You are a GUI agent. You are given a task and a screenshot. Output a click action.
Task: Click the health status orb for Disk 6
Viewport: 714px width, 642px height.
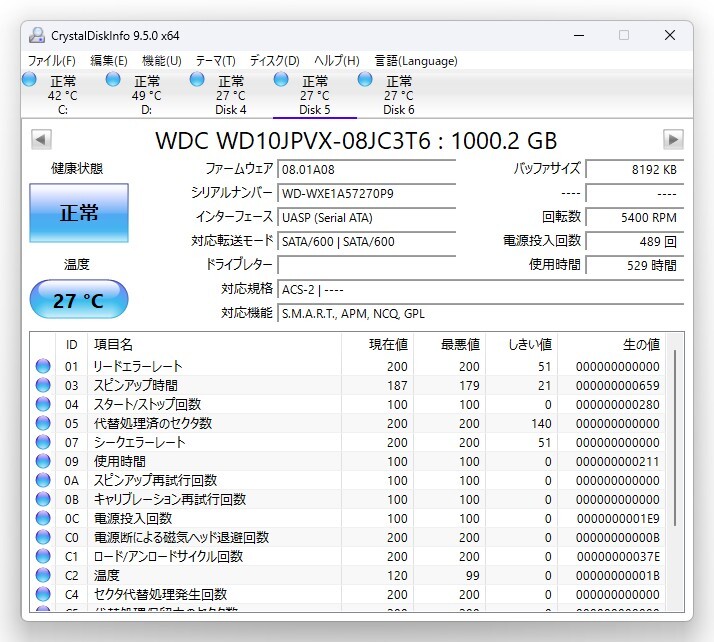365,79
